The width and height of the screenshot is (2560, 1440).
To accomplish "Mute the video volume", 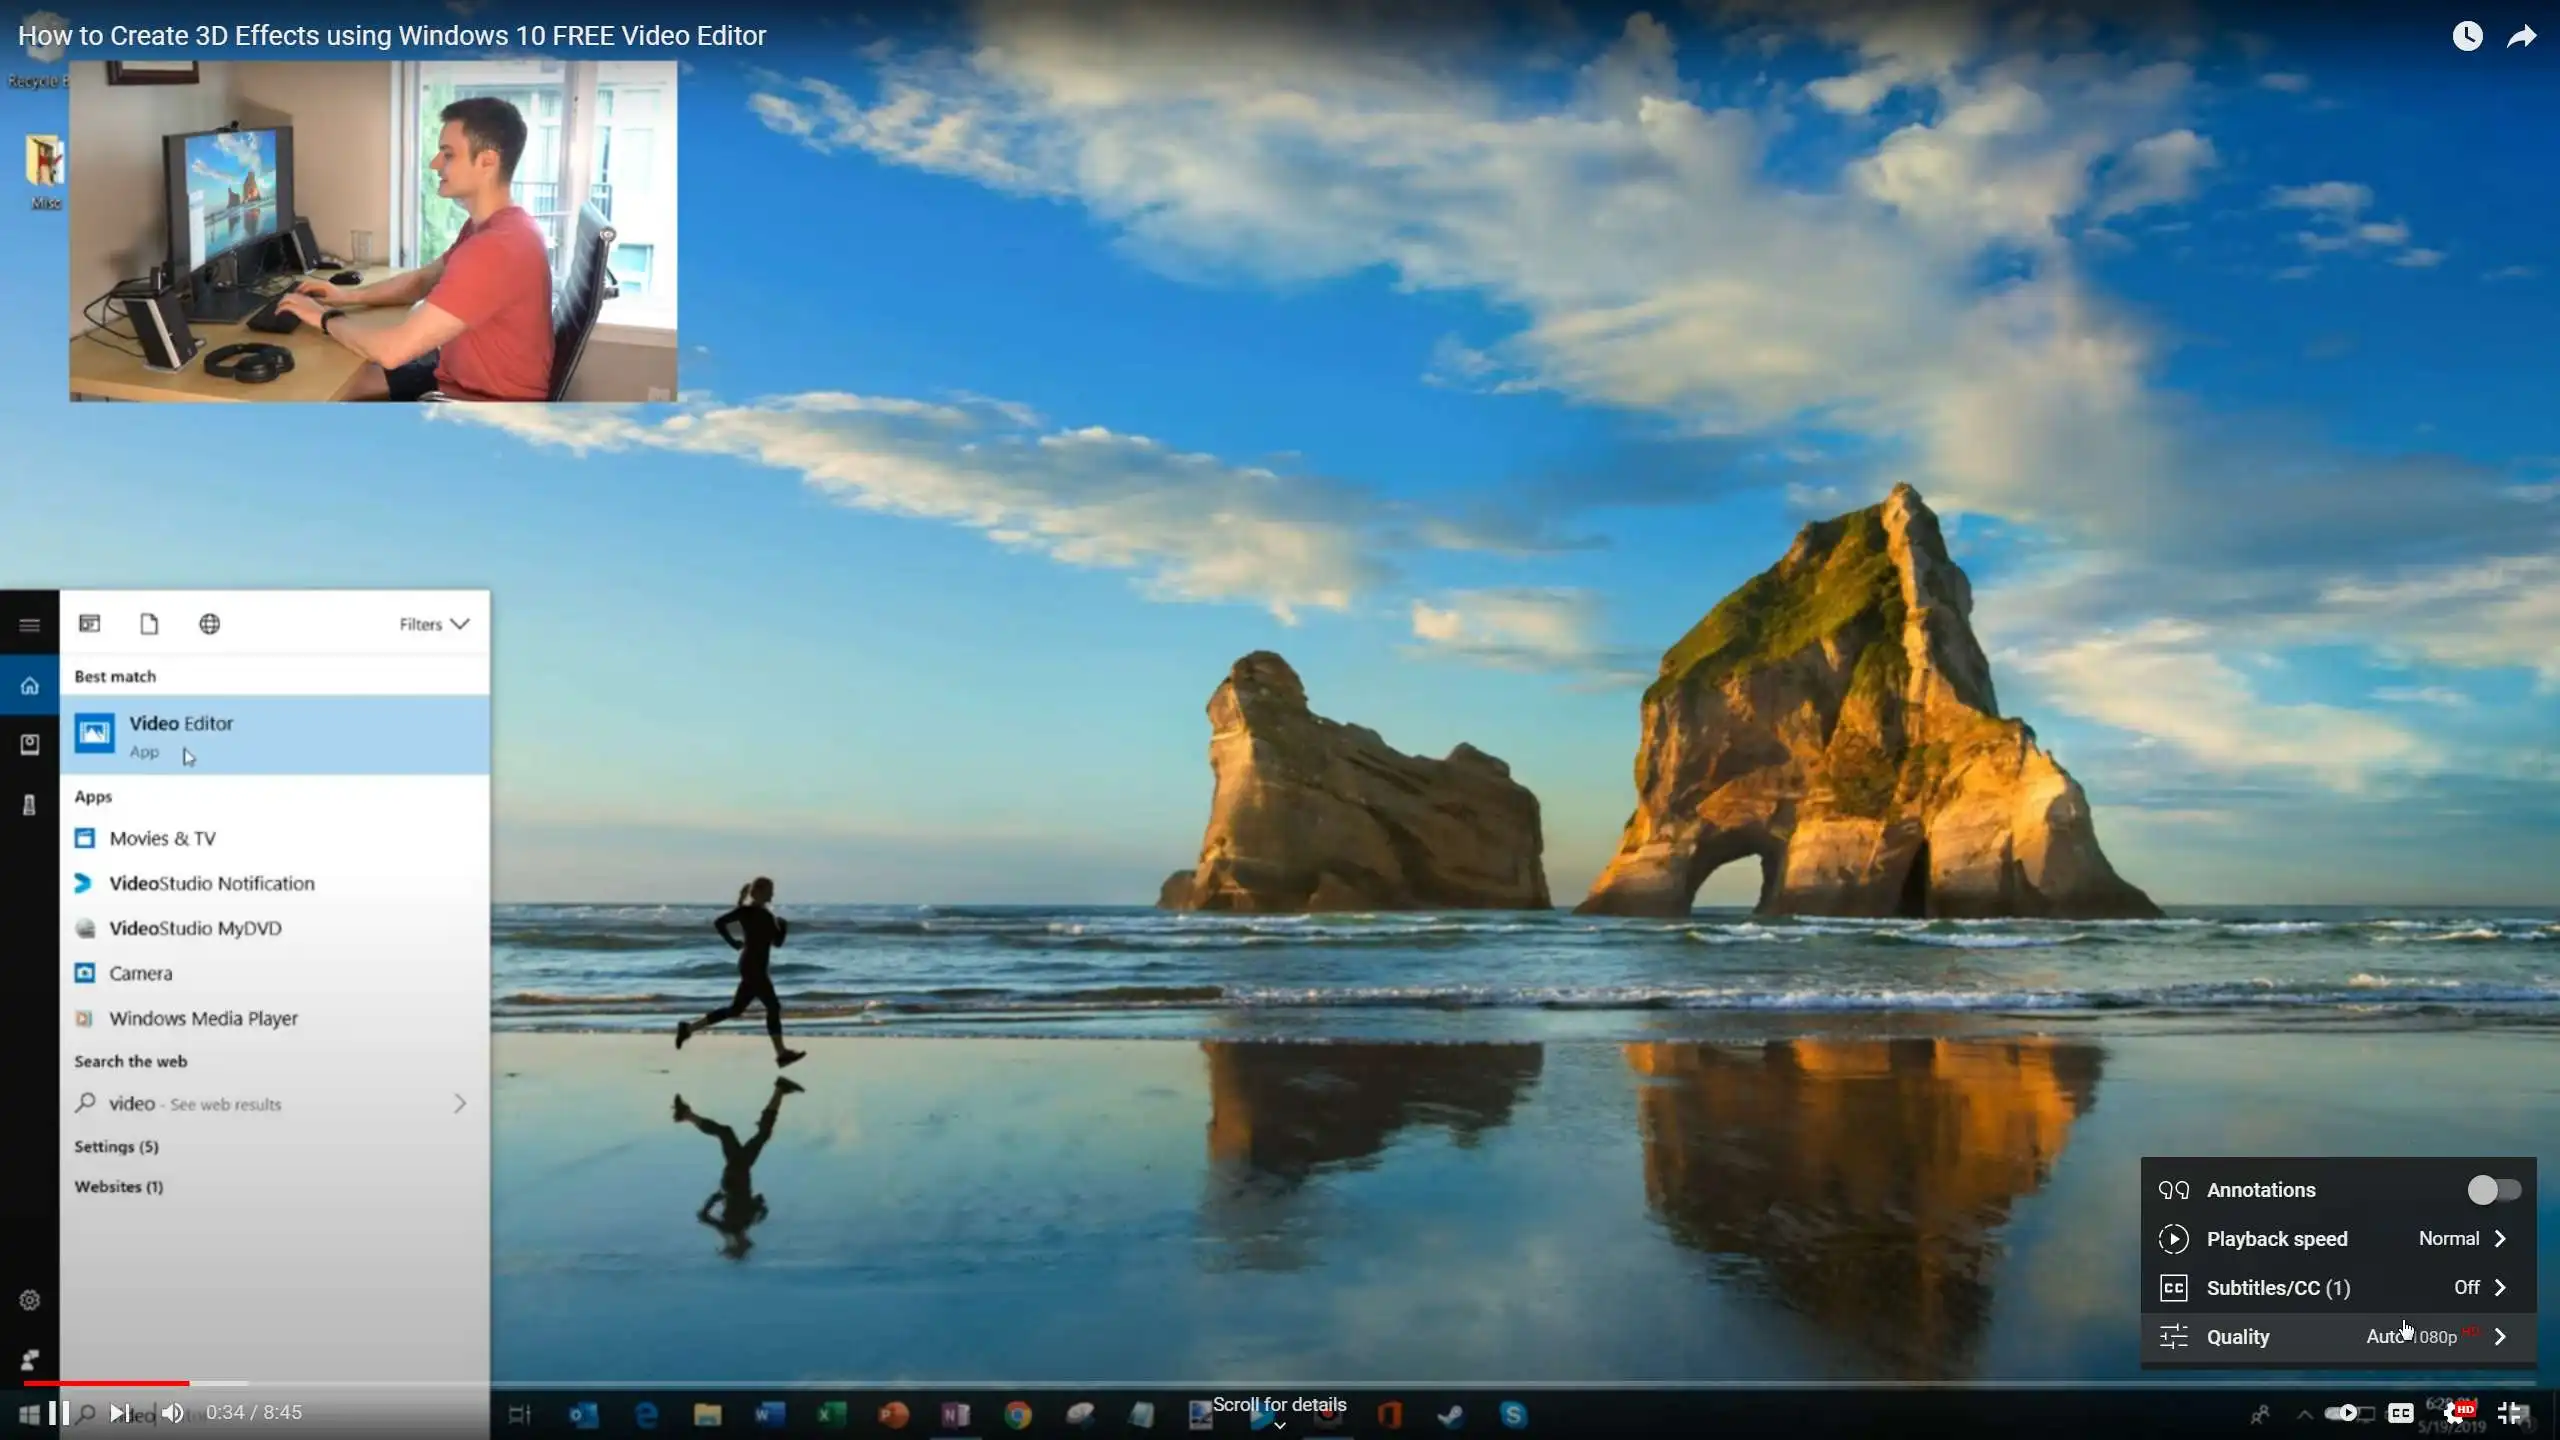I will 173,1412.
